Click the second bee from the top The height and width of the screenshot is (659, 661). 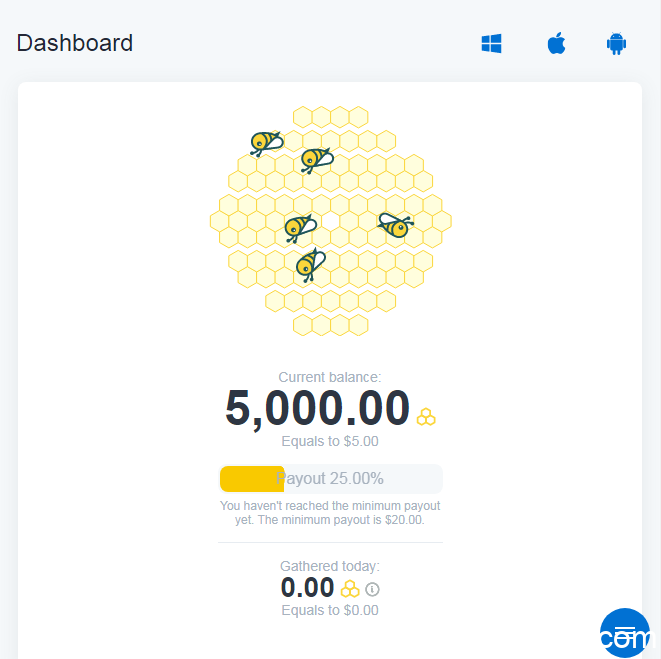317,160
